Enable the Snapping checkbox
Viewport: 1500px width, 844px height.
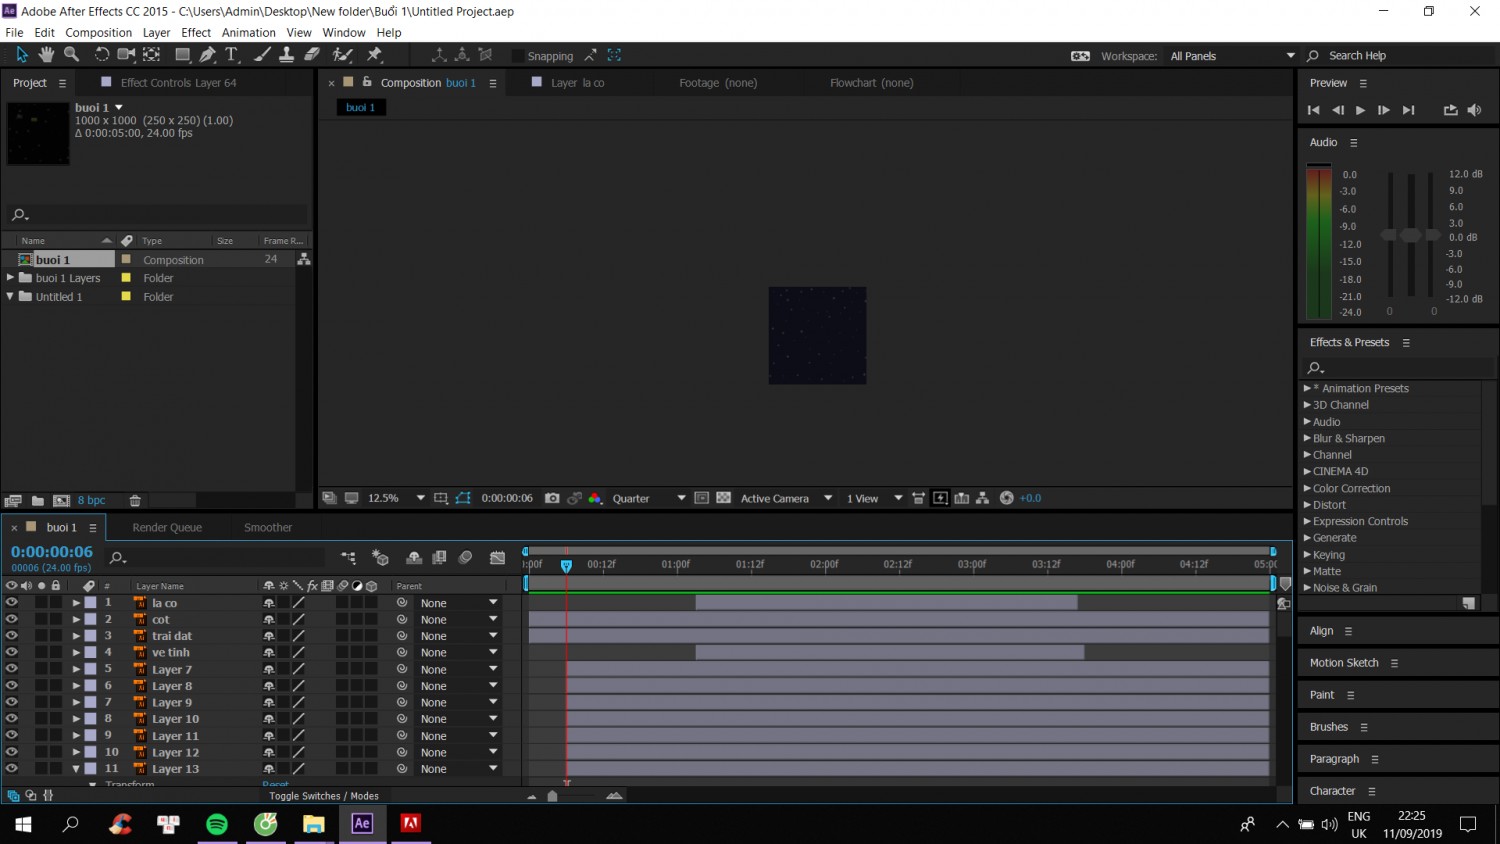[x=518, y=56]
